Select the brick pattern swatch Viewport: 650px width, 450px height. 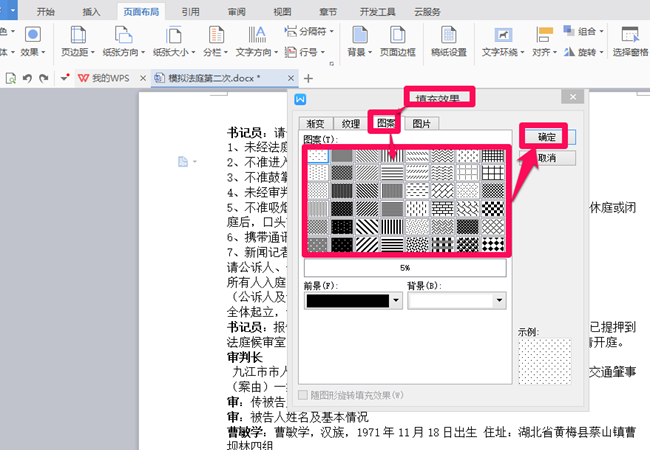pyautogui.click(x=442, y=208)
